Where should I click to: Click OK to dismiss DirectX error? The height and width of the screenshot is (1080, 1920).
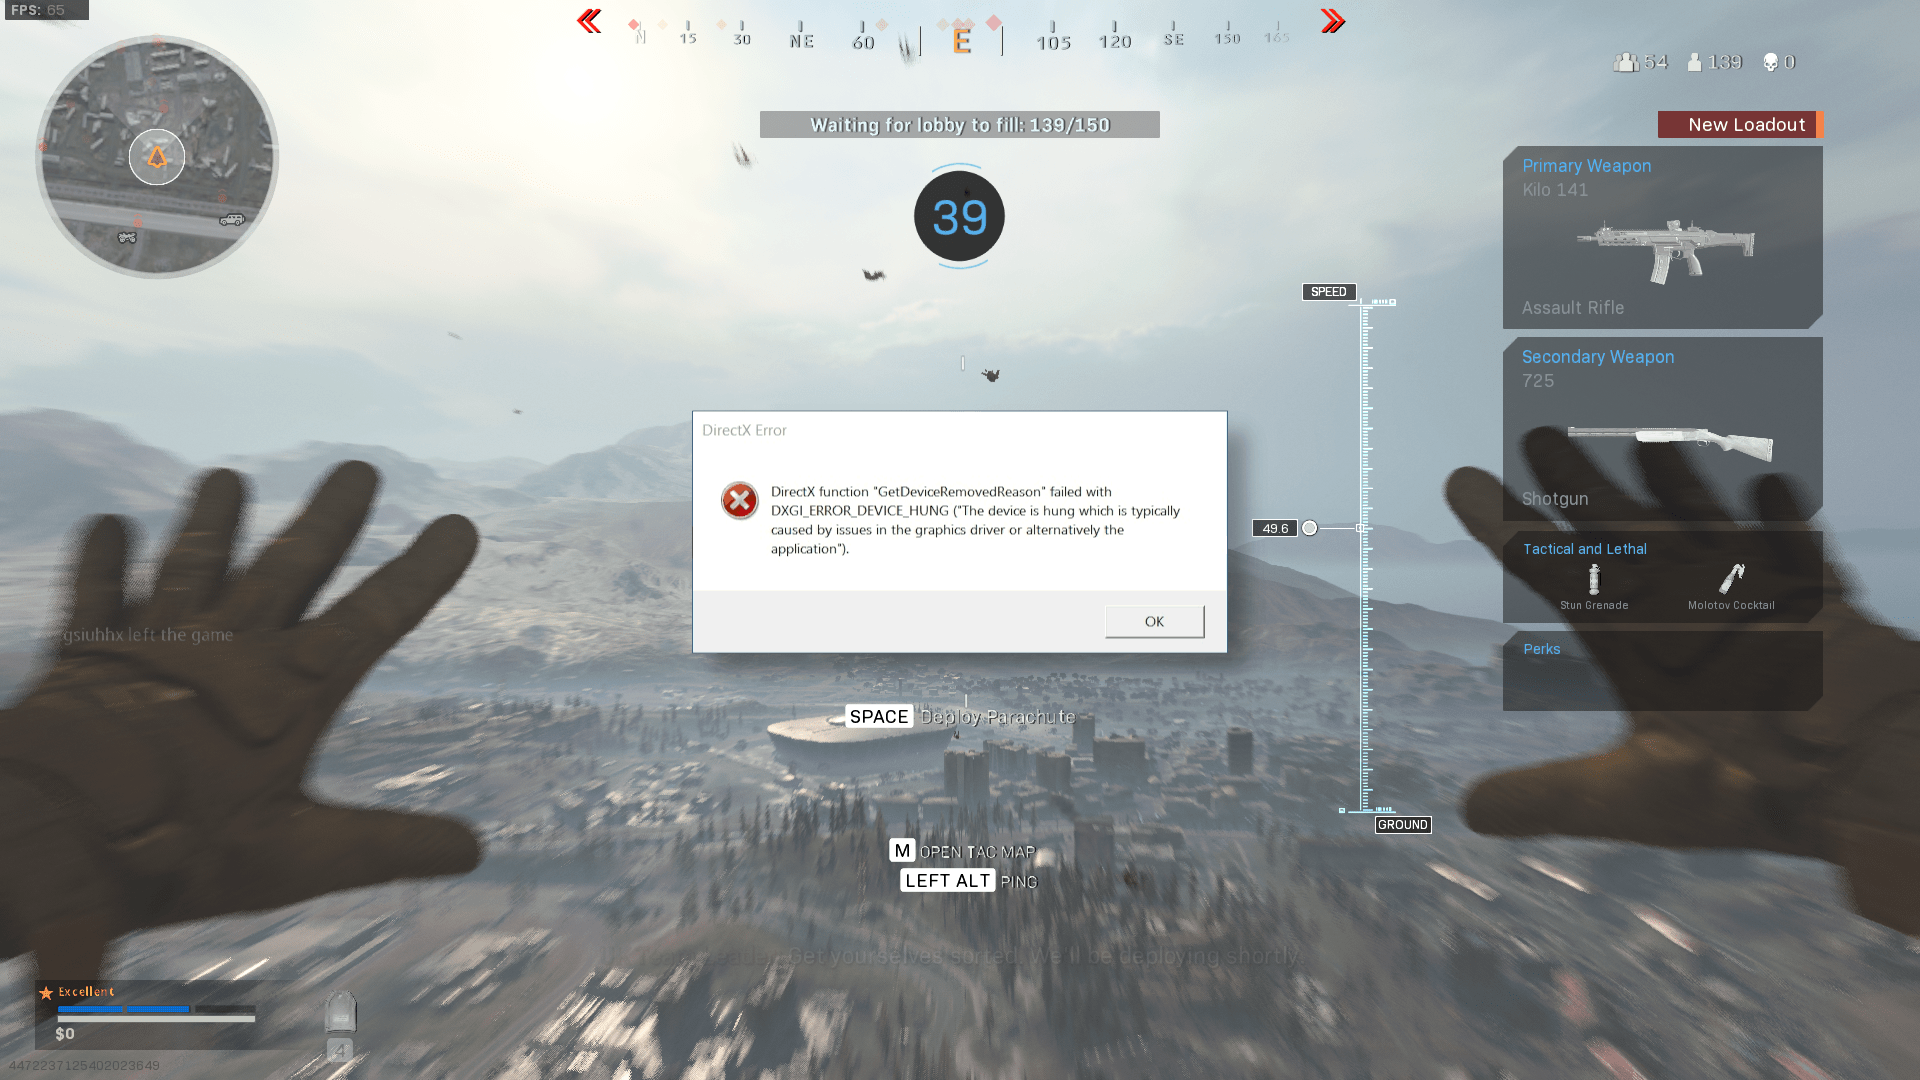pos(1154,620)
